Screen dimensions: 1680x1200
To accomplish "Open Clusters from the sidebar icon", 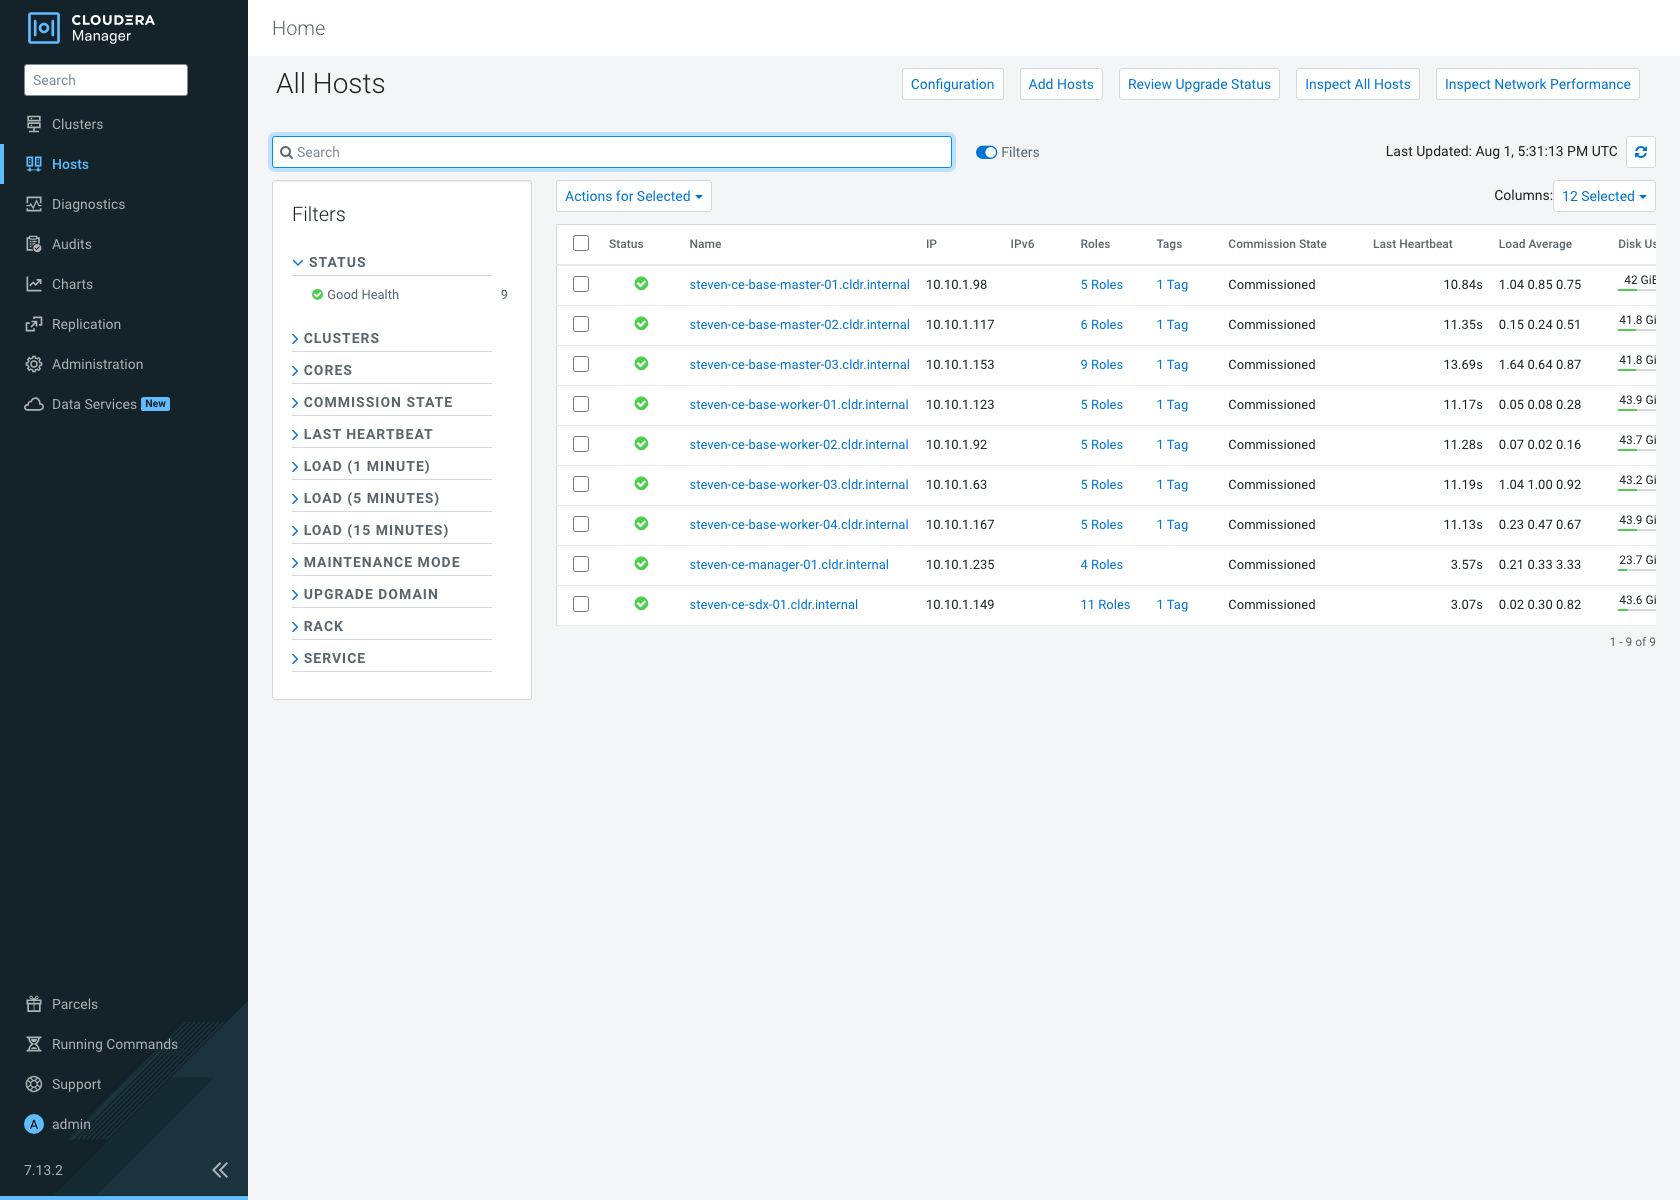I will [34, 124].
